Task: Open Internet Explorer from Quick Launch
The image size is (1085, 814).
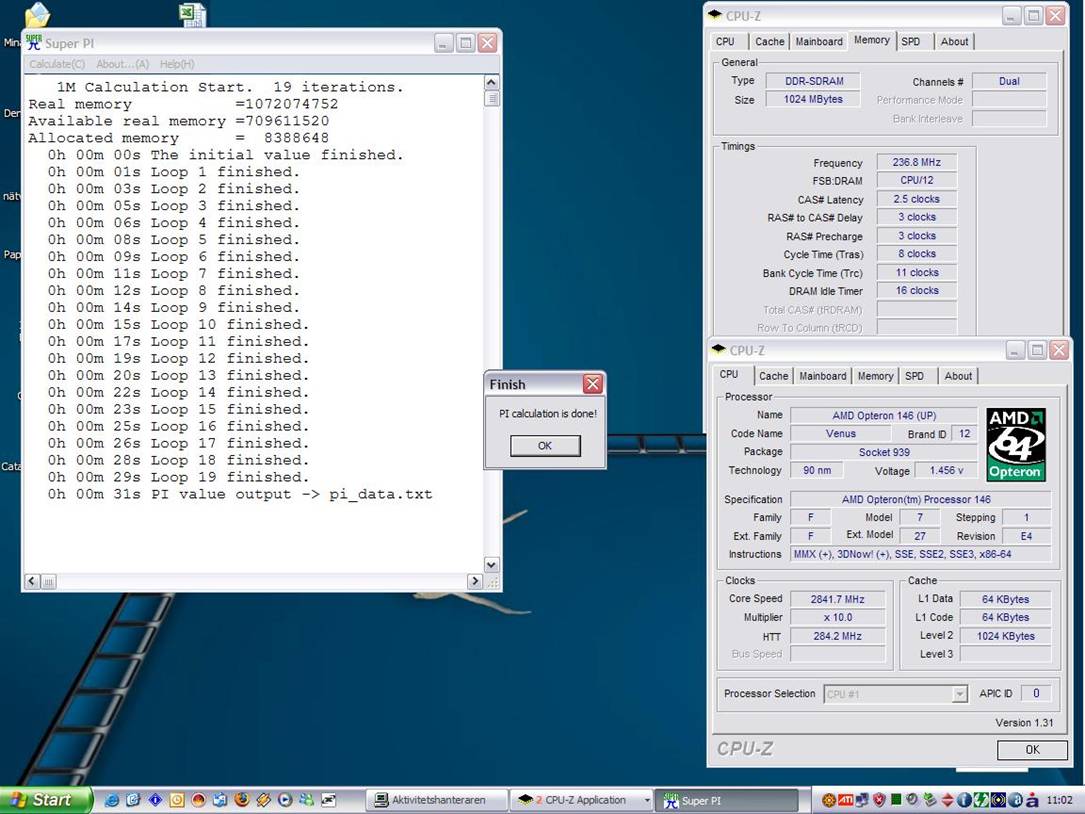Action: (111, 800)
